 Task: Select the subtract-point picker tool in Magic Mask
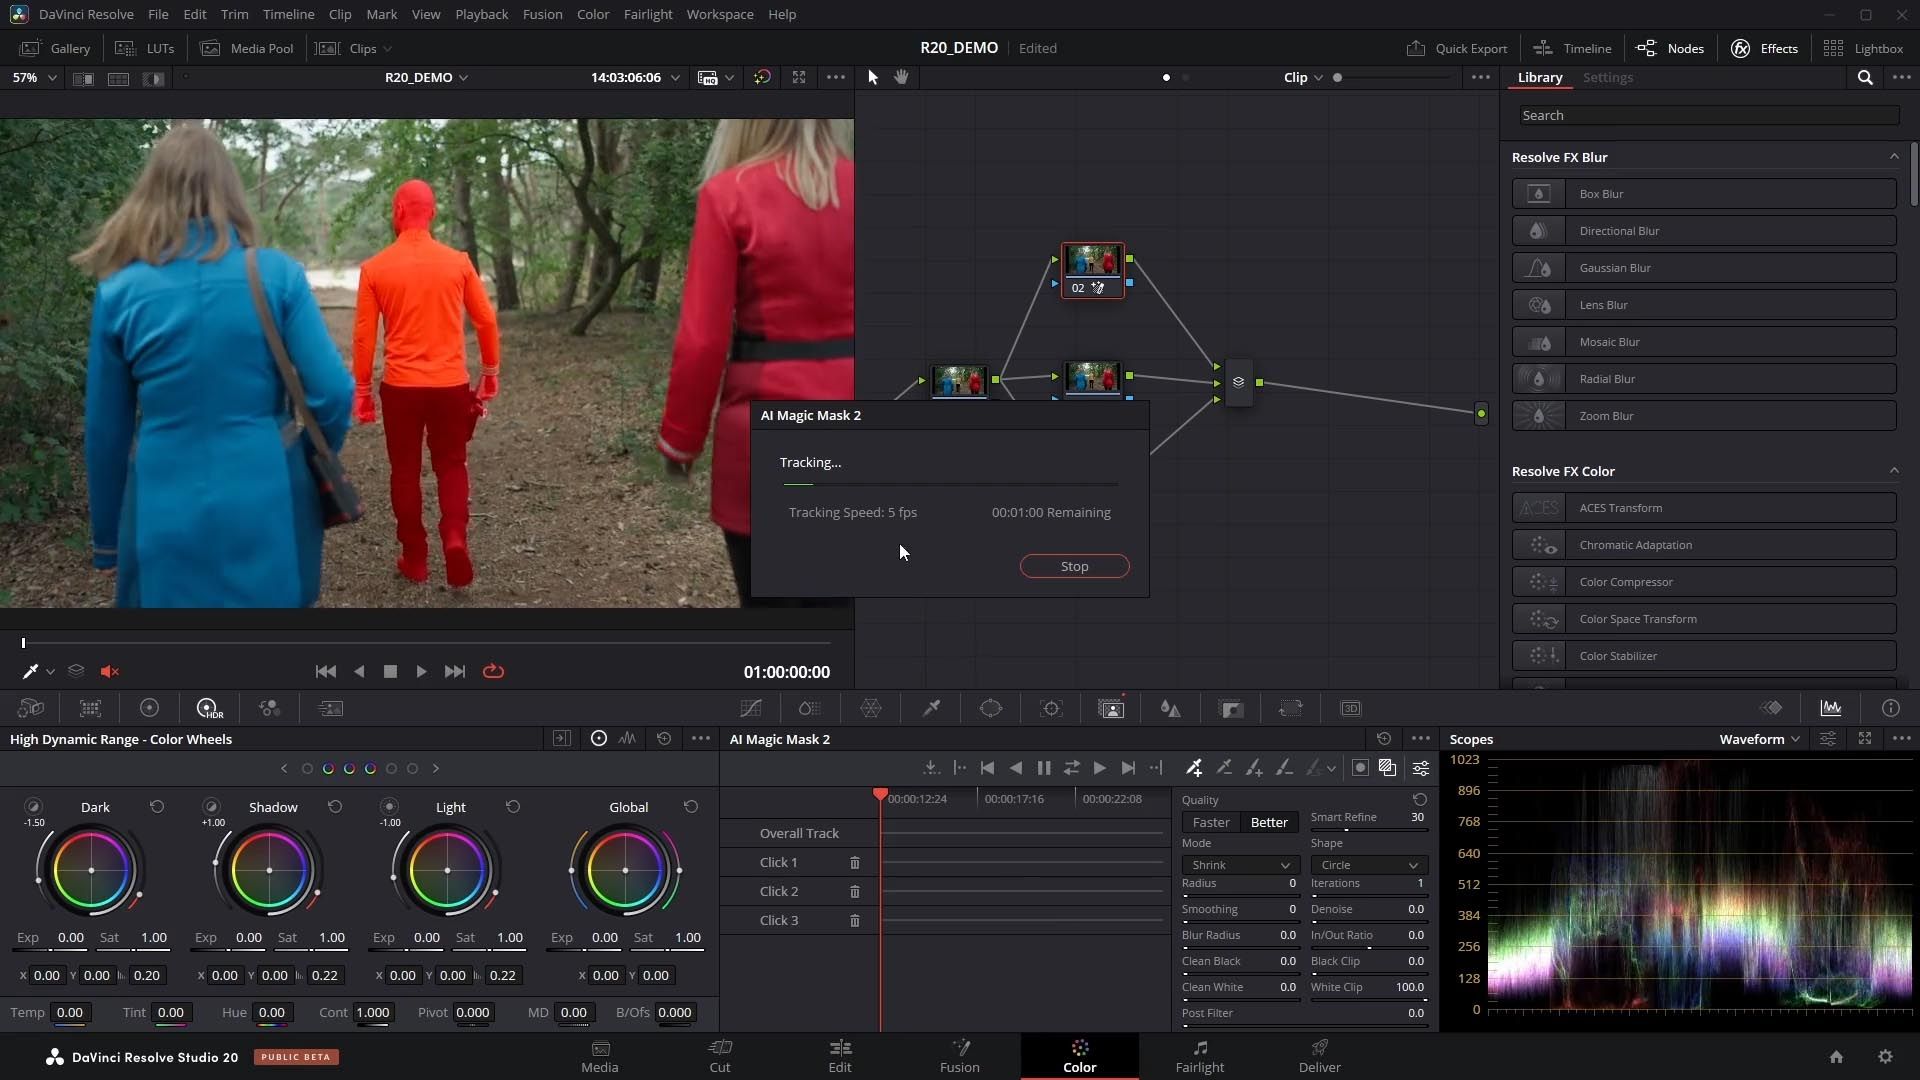coord(1224,768)
